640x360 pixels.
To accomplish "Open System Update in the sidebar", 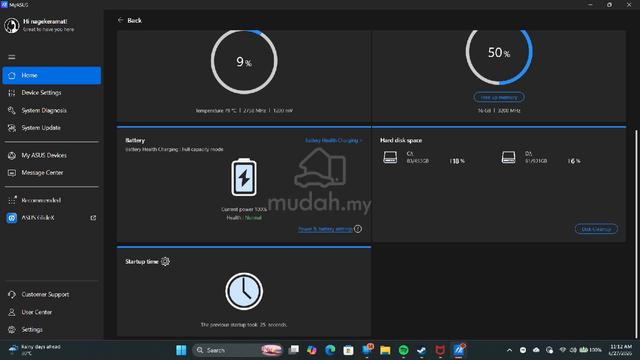I will [x=51, y=128].
